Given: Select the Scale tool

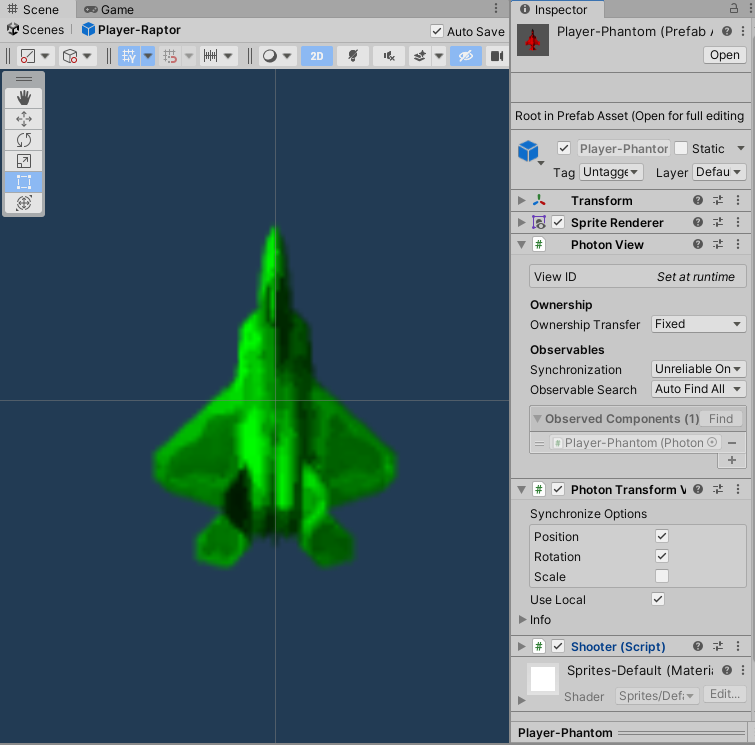Looking at the screenshot, I should (x=24, y=161).
